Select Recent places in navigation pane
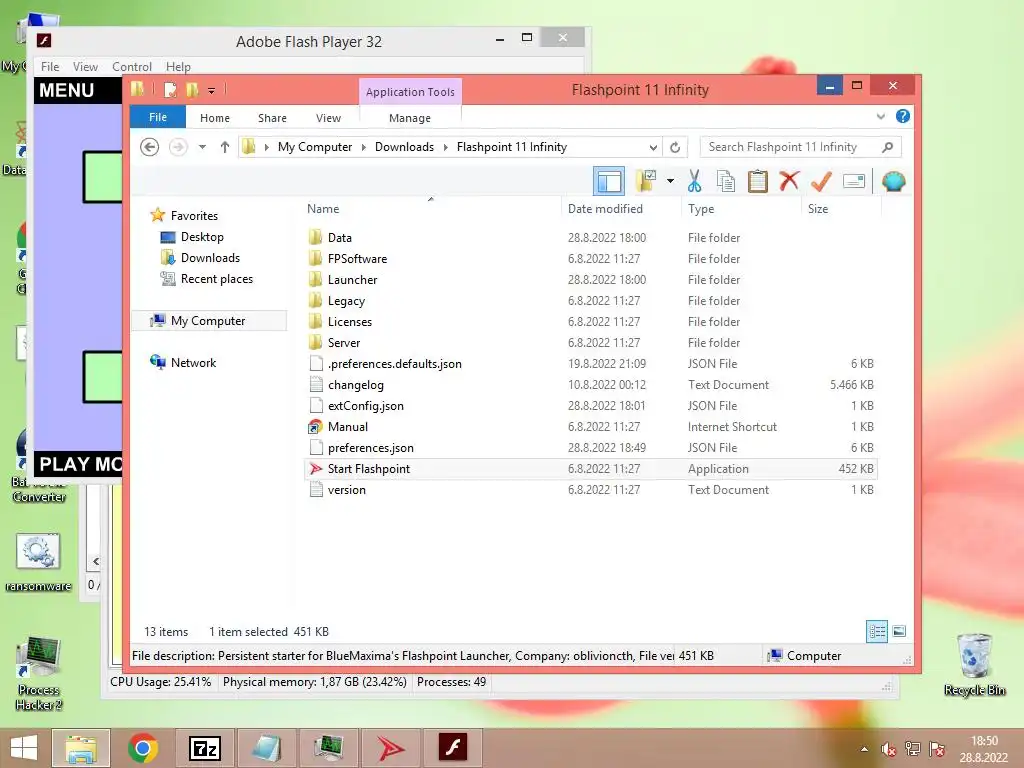Screen dimensions: 1024x768 click(217, 279)
